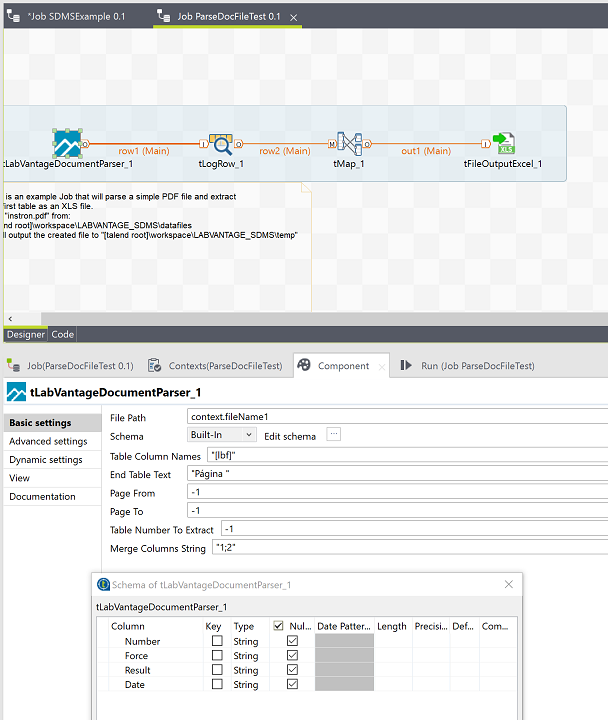Image resolution: width=608 pixels, height=720 pixels.
Task: Open the Job(ParseDocFileTest 0.1) view tab
Action: [x=80, y=366]
